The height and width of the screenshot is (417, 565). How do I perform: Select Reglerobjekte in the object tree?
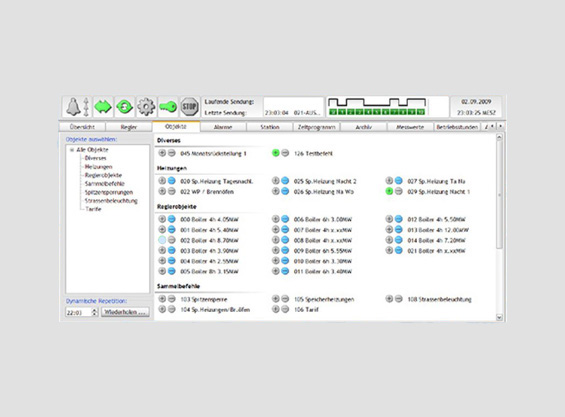(103, 175)
